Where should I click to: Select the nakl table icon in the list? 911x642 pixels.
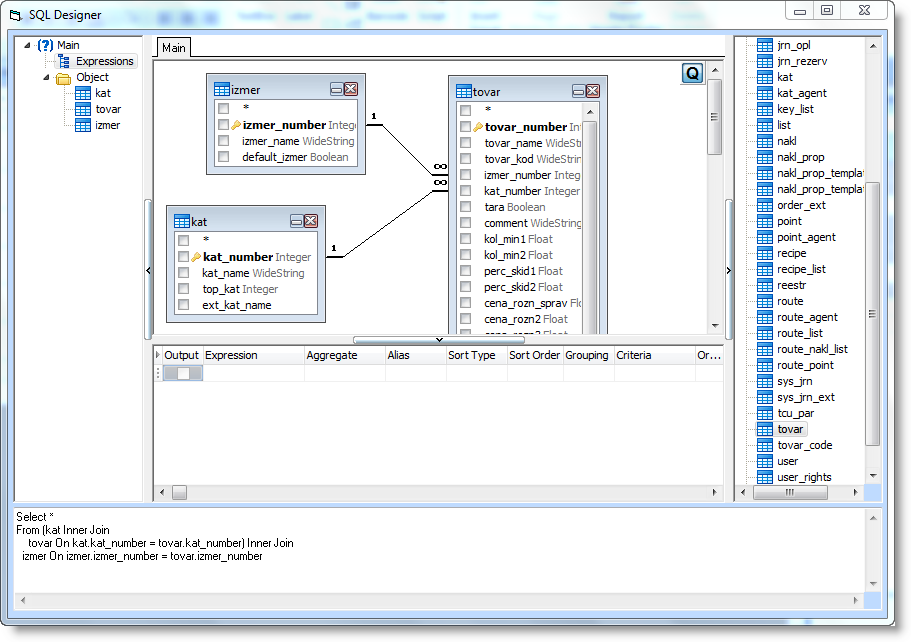765,141
